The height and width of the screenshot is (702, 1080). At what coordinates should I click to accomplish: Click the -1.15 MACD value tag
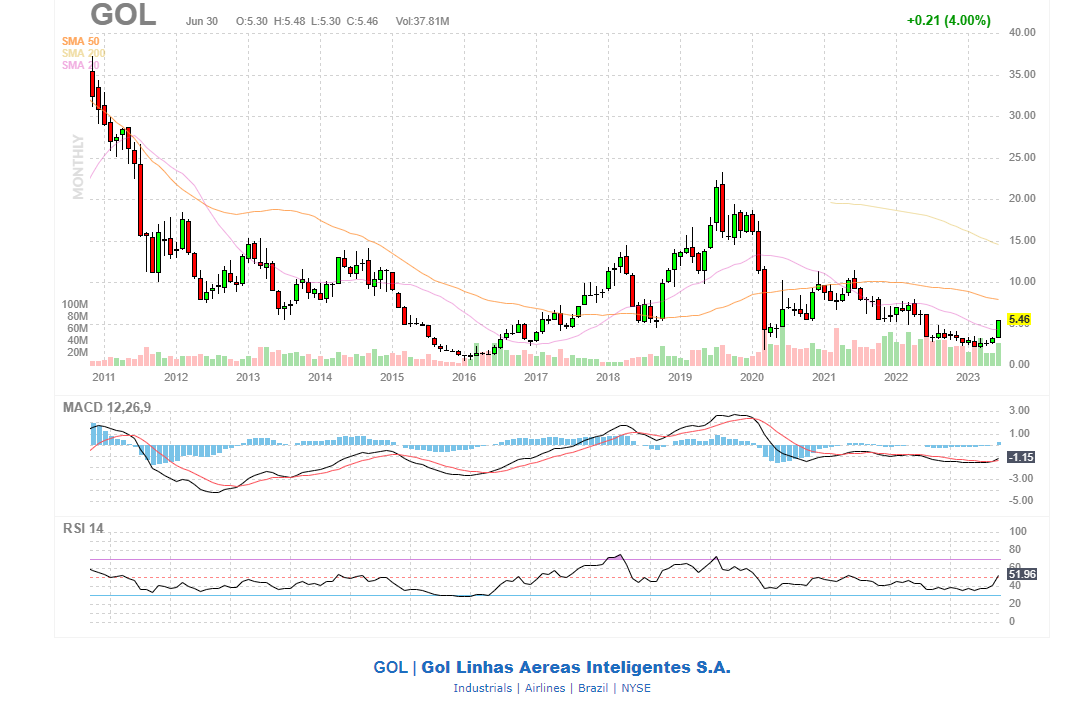point(1020,457)
